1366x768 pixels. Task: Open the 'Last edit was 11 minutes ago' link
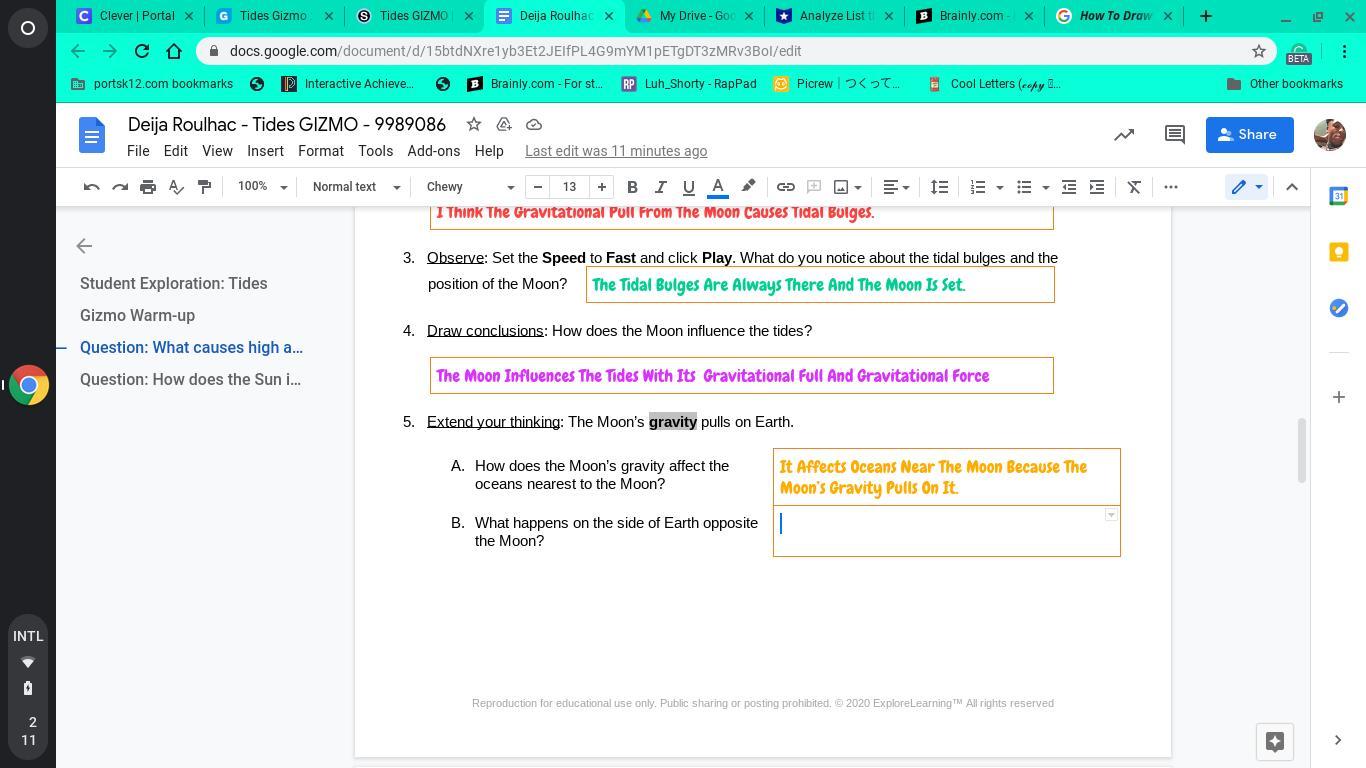616,151
